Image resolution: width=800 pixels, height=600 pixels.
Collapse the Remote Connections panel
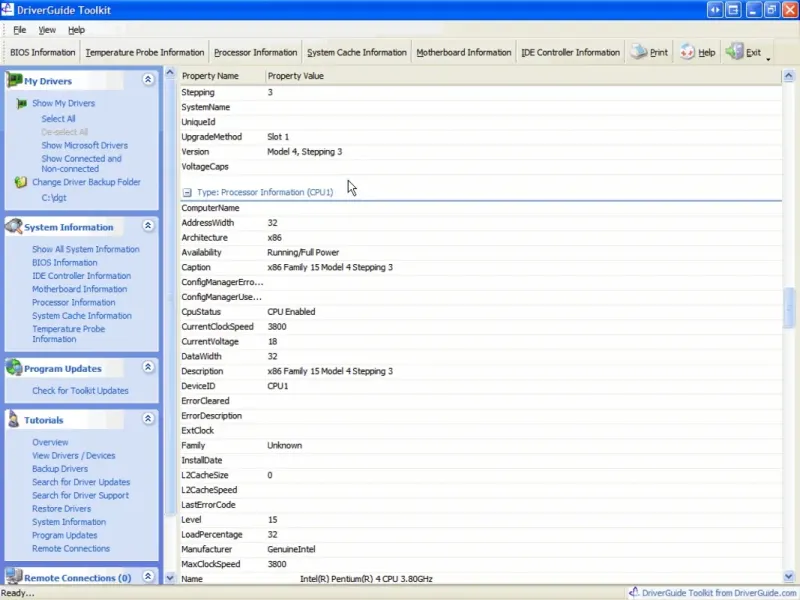click(x=148, y=577)
